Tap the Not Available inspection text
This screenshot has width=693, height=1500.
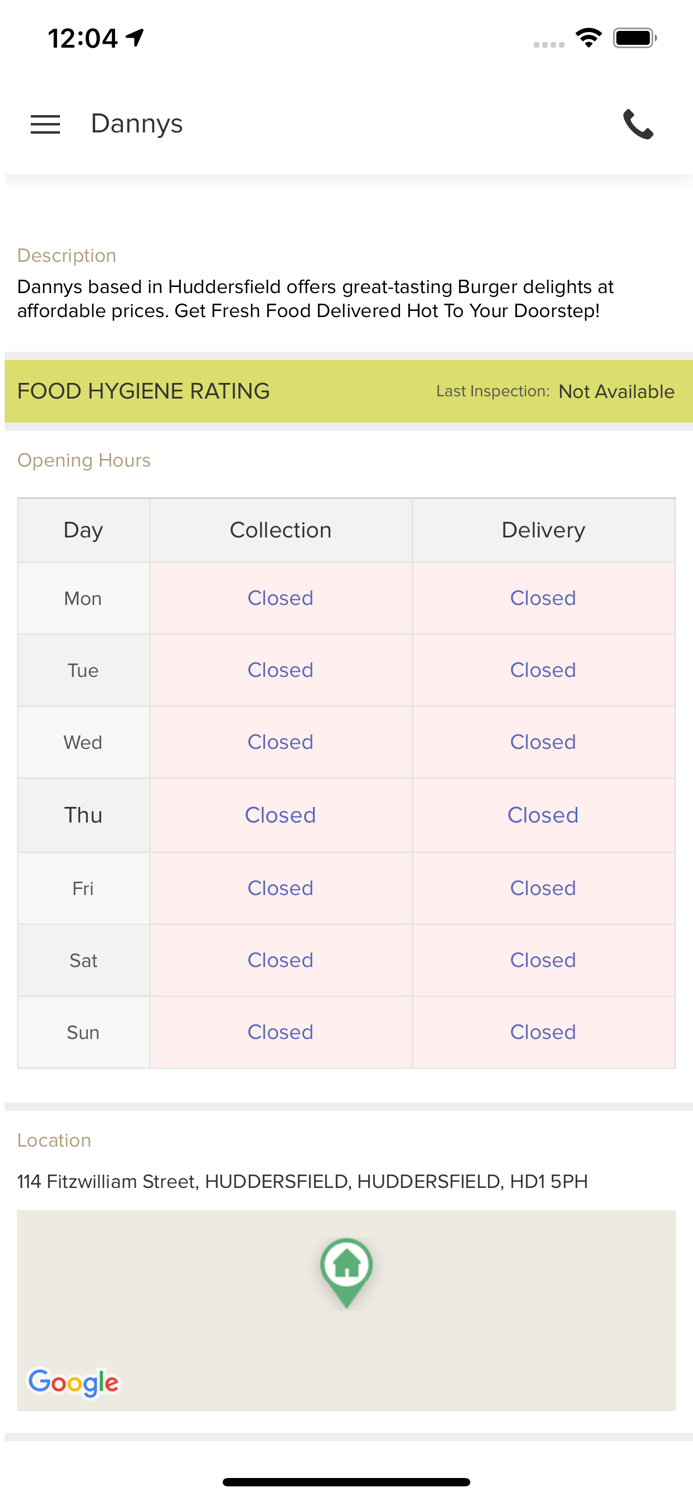tap(616, 392)
